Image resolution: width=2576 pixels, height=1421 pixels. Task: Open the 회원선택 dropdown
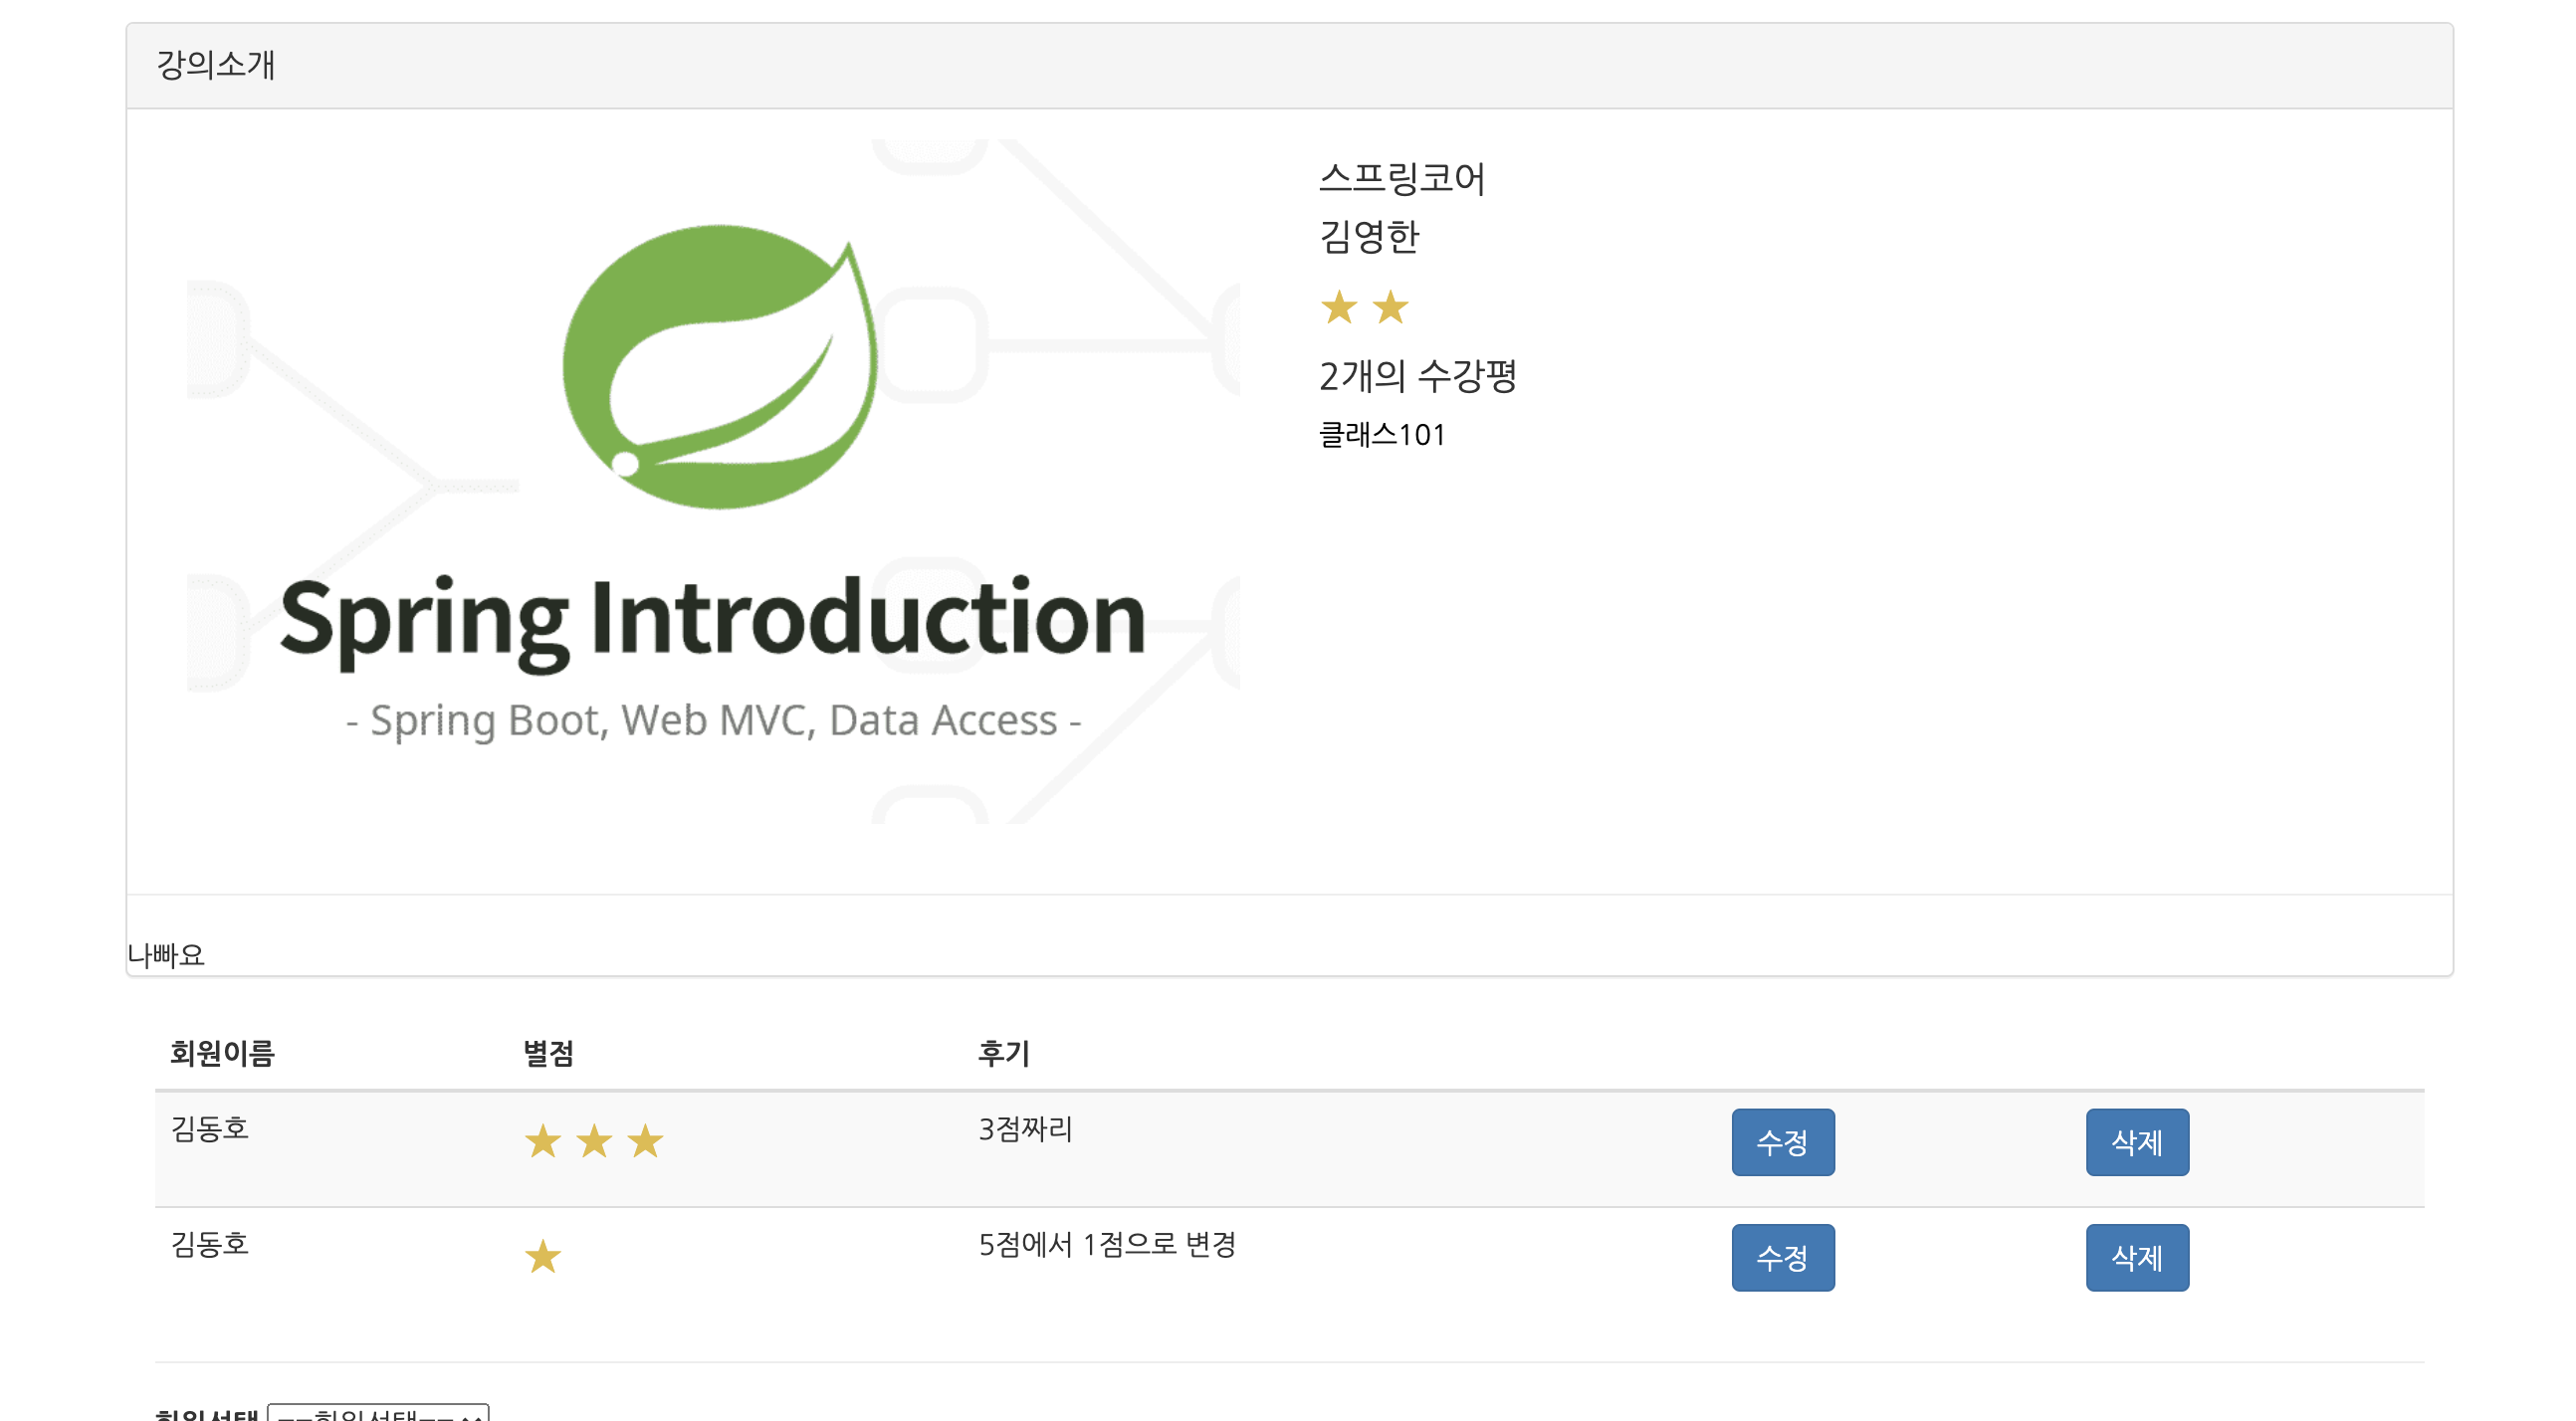point(378,1413)
